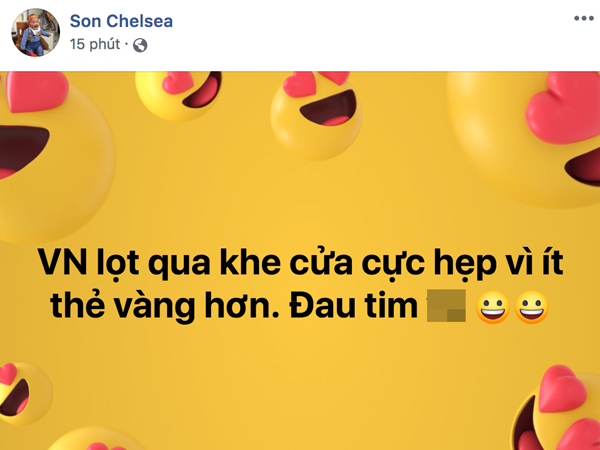This screenshot has width=600, height=450.
Task: Open the three-dots post options menu
Action: 583,18
